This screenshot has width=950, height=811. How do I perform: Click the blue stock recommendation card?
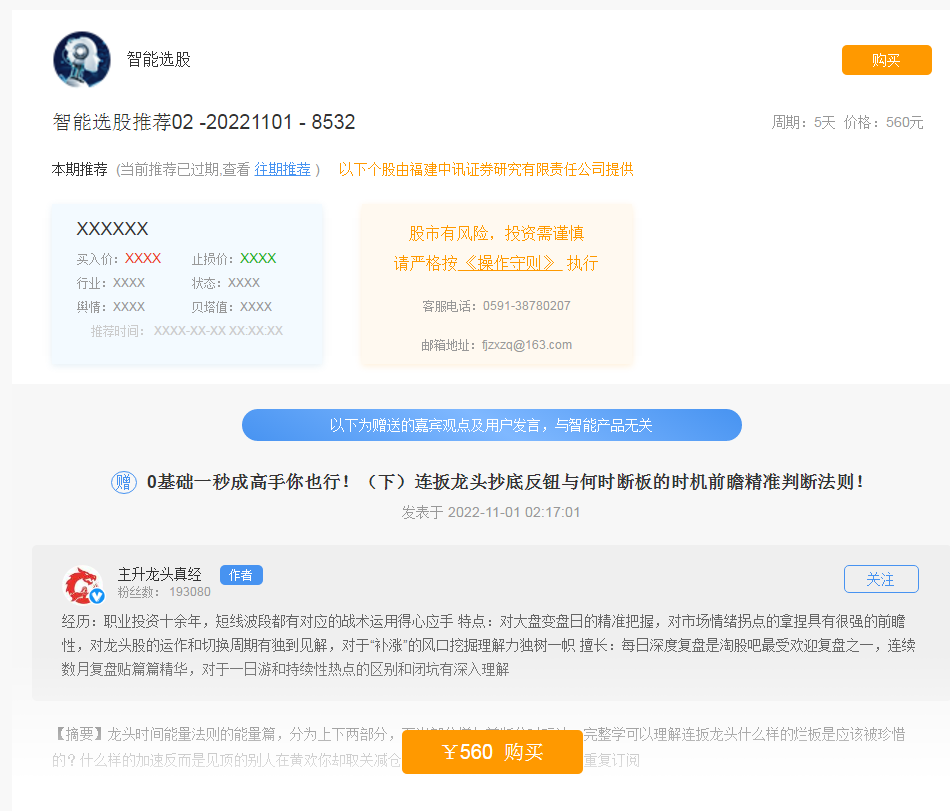186,283
